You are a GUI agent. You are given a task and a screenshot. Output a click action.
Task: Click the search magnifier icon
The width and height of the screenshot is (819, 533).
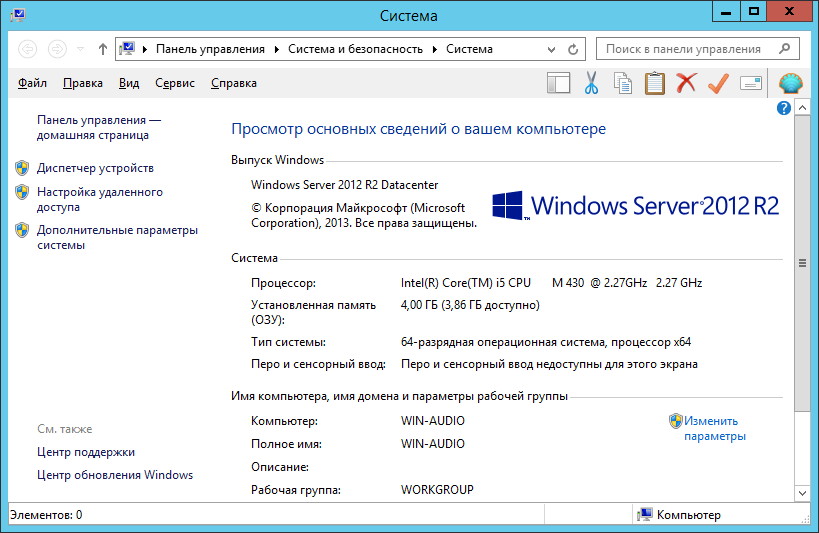coord(784,49)
